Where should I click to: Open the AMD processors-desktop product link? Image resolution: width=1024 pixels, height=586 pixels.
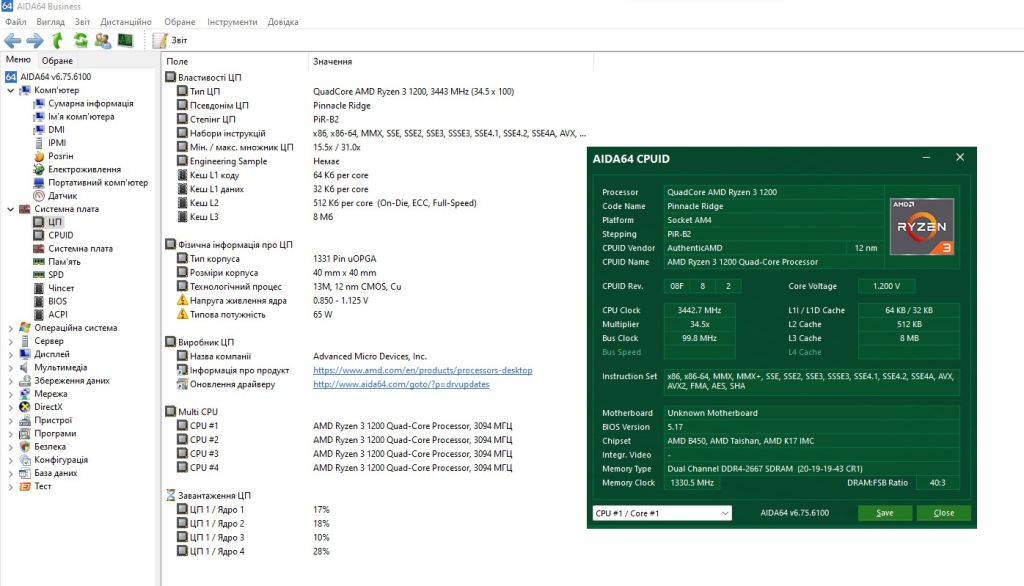(423, 370)
